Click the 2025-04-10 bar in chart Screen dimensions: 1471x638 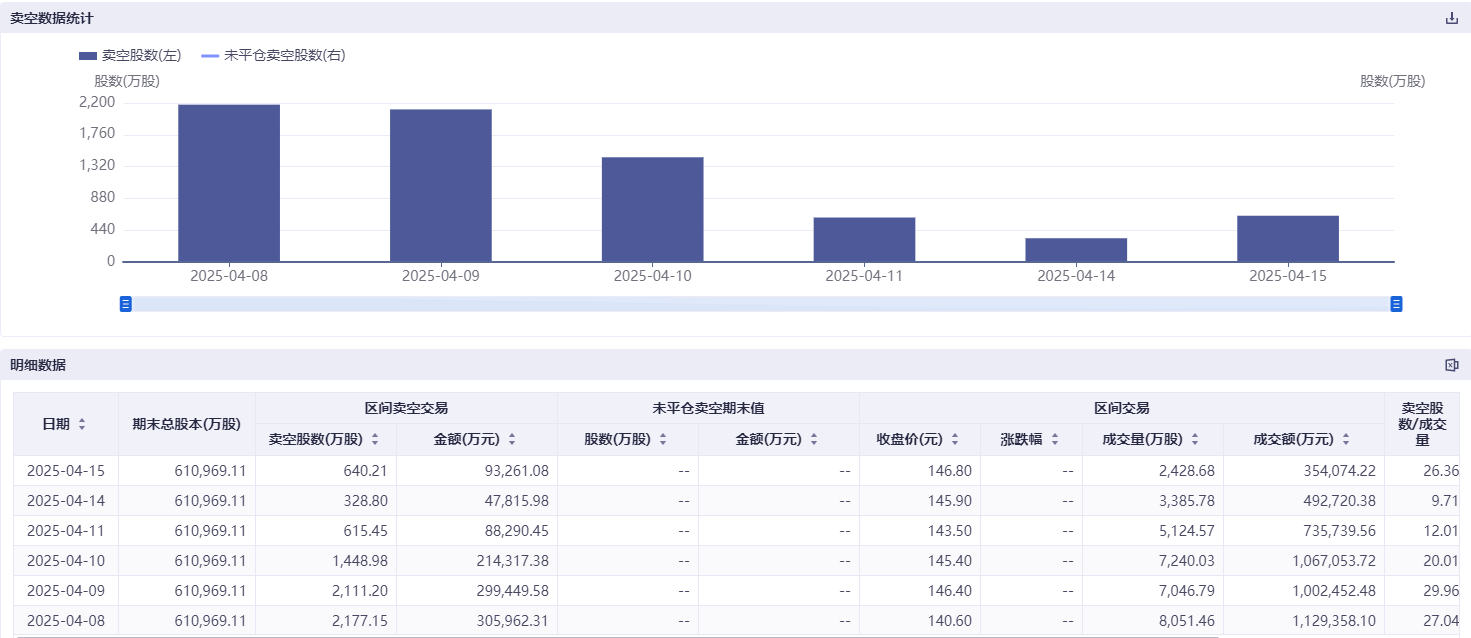[652, 209]
